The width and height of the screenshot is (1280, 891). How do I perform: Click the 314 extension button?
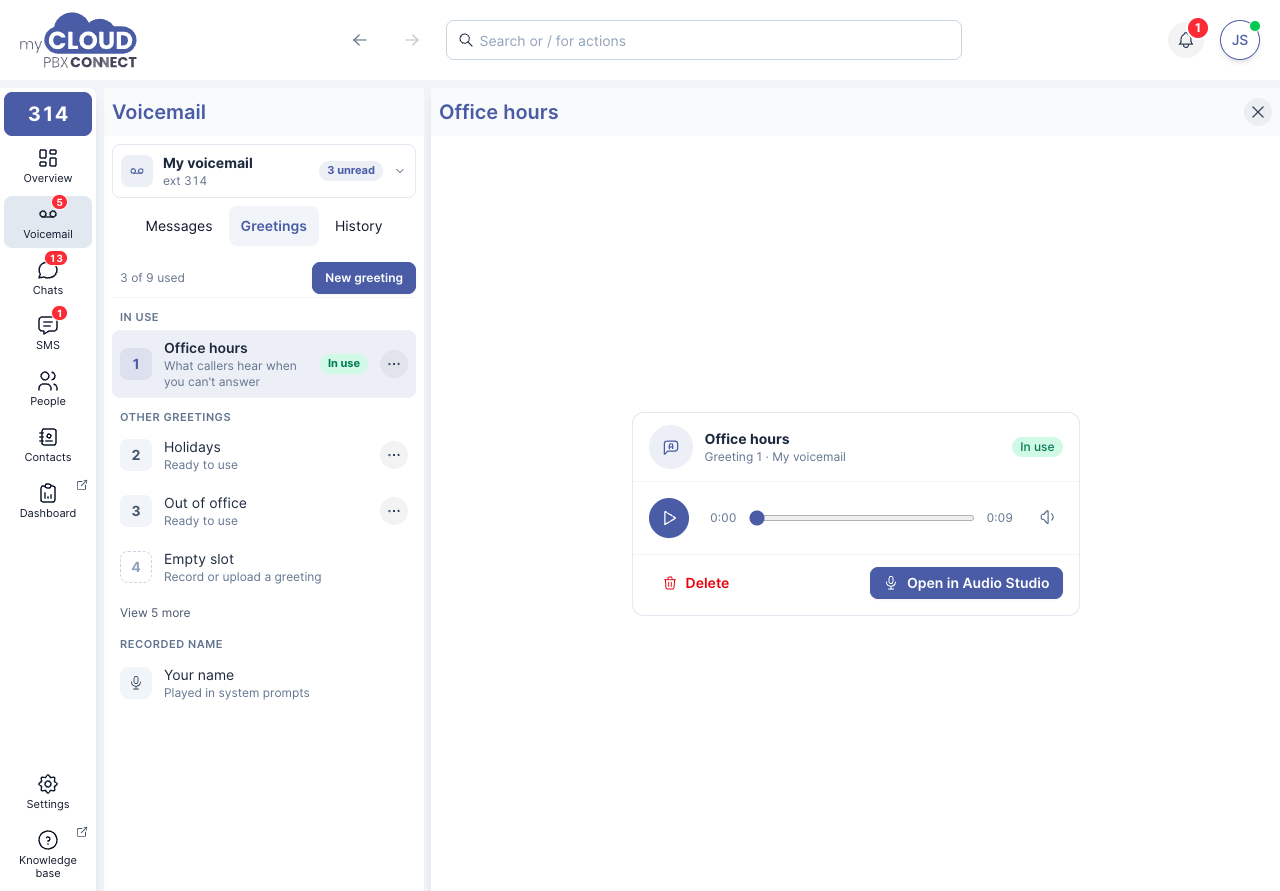pos(48,114)
